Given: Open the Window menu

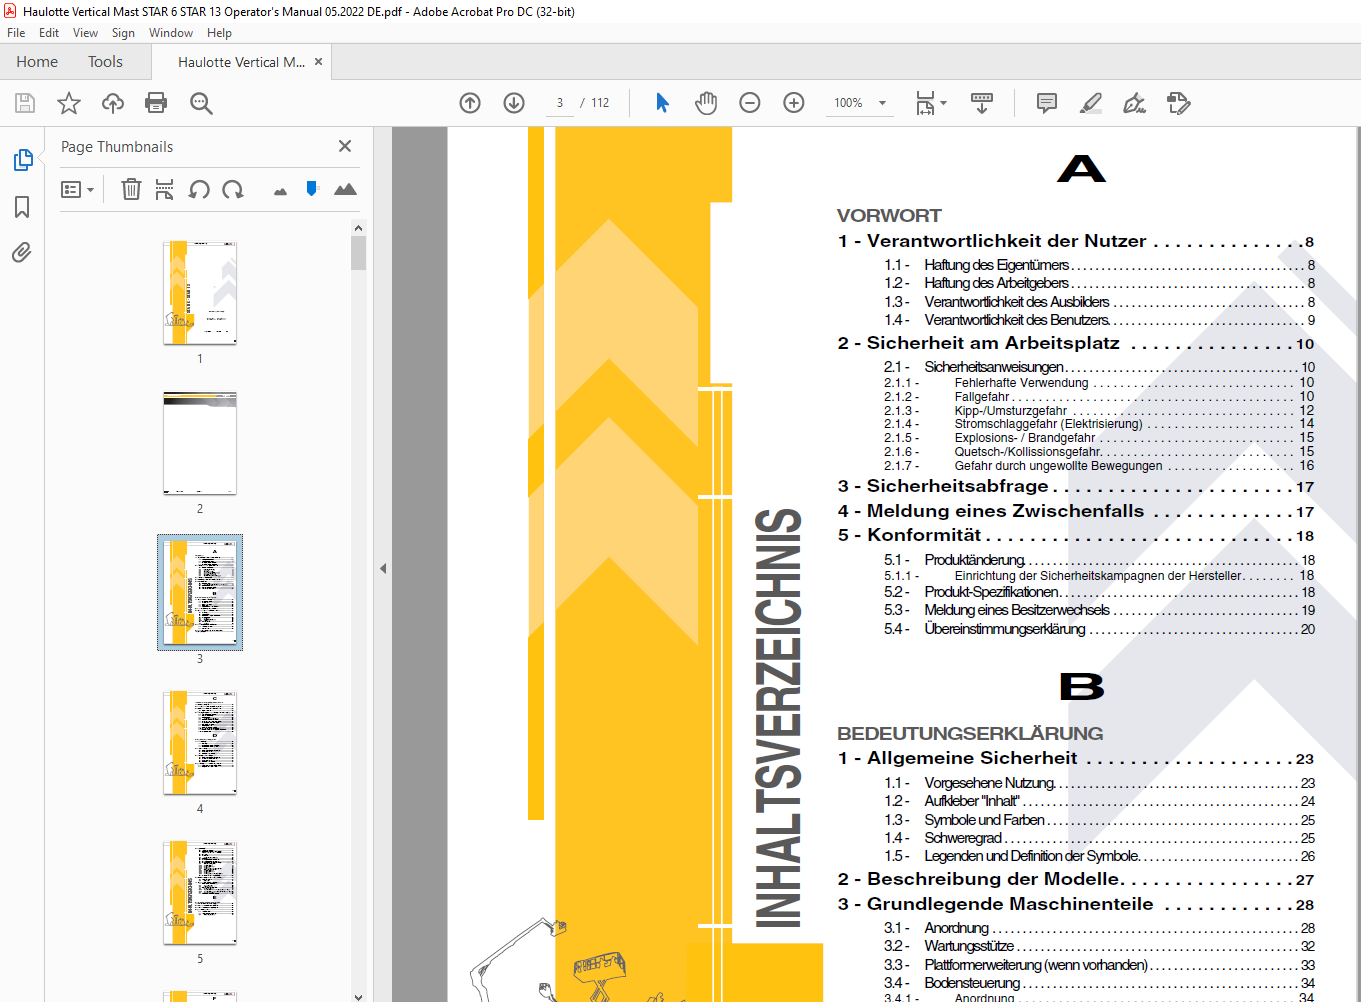Looking at the screenshot, I should click(x=171, y=33).
